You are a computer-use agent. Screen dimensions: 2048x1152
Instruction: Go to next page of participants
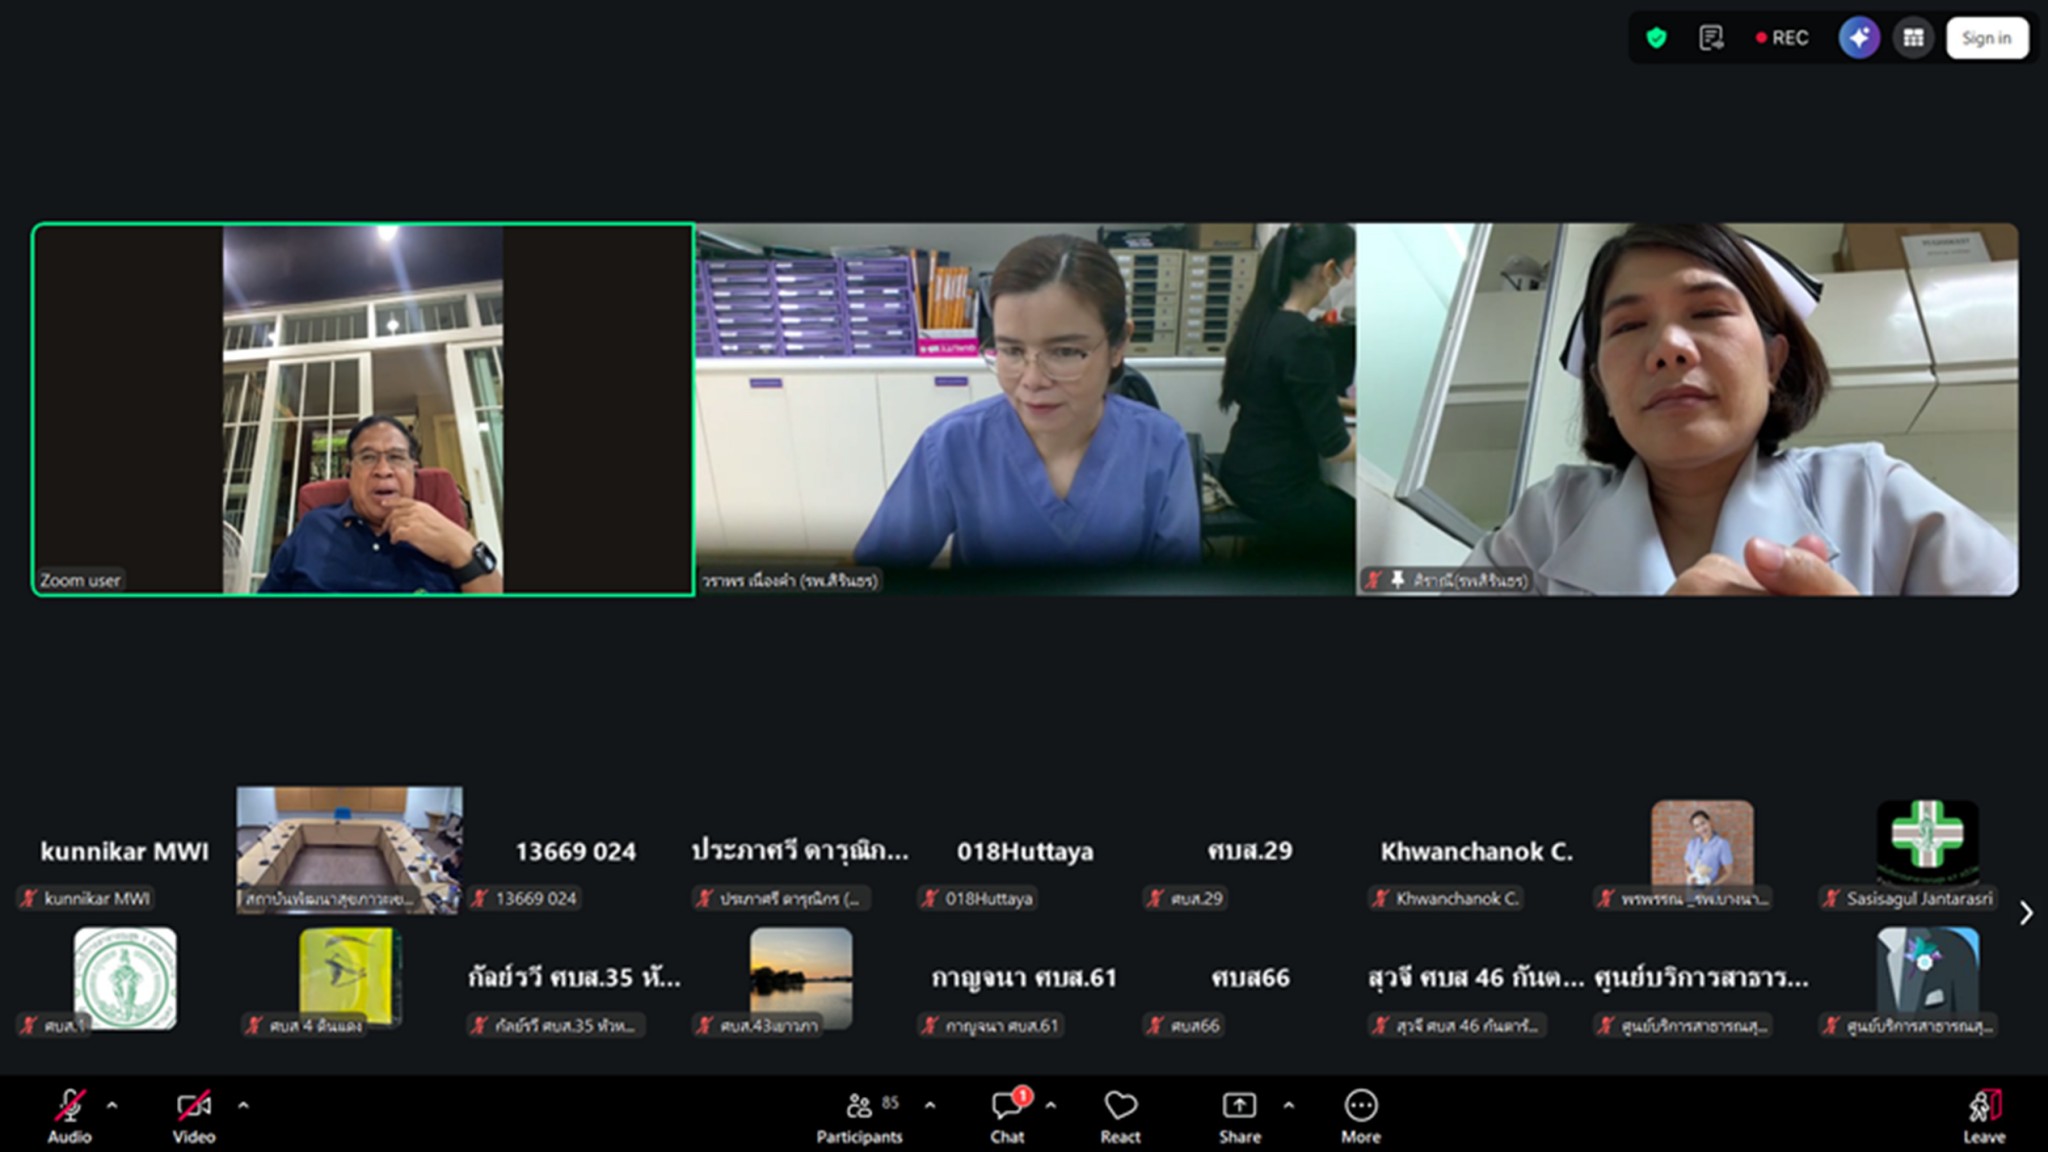2026,912
